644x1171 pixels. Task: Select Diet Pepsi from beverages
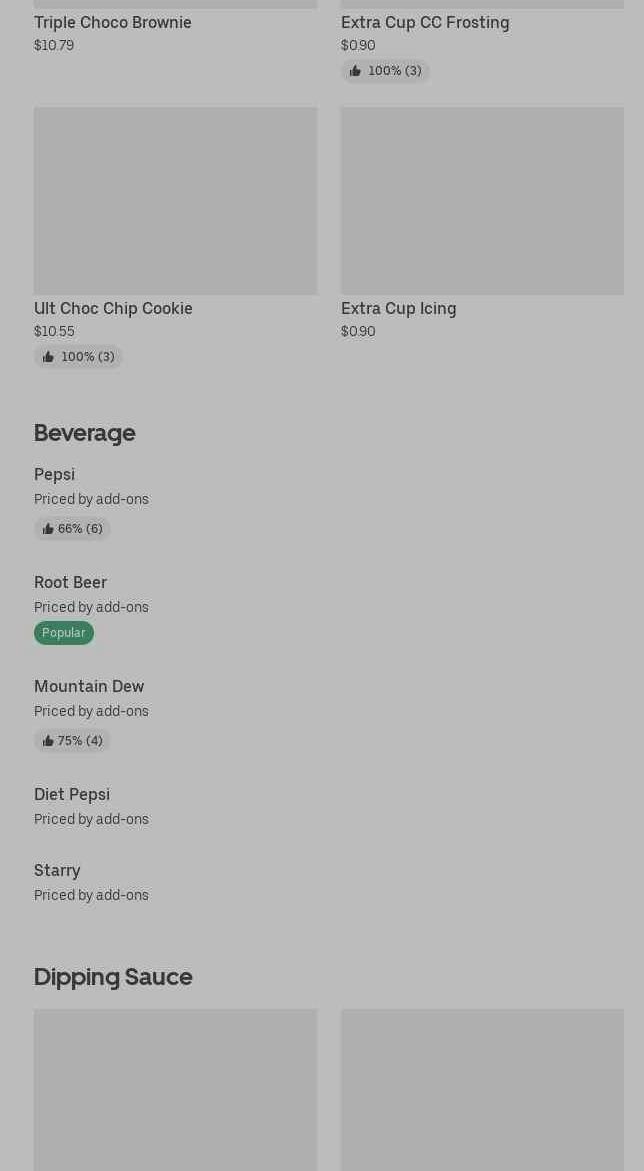(72, 794)
